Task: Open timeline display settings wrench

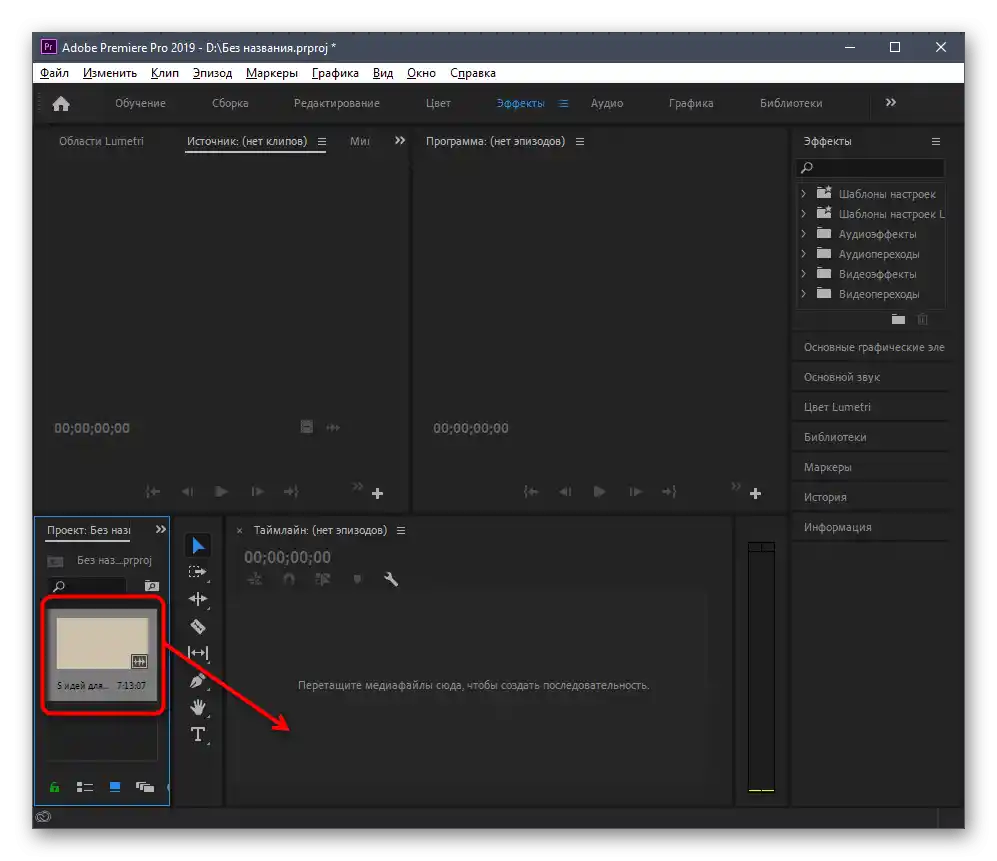Action: click(391, 579)
